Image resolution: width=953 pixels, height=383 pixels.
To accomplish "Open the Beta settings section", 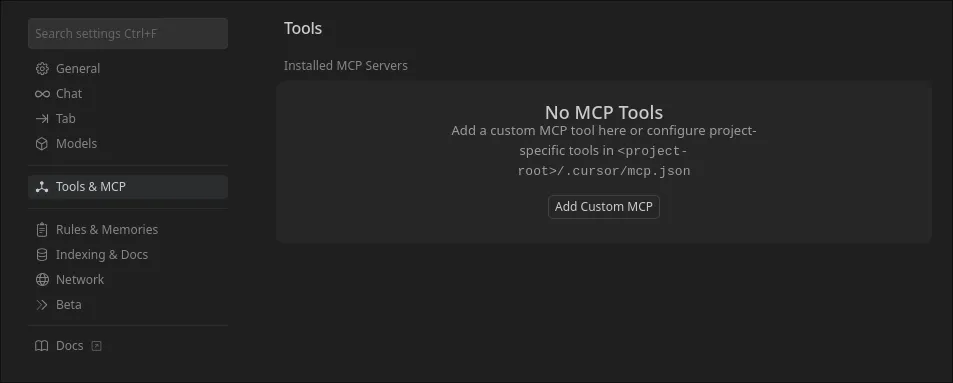I will (x=128, y=305).
